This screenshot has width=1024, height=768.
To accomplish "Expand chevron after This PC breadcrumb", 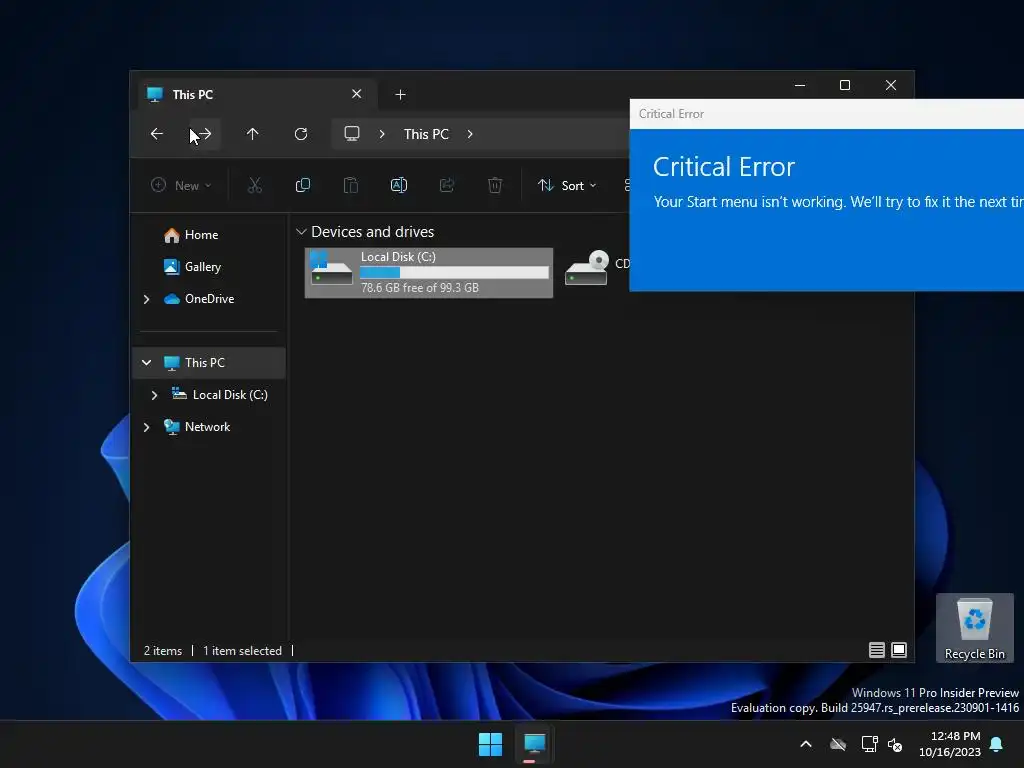I will (x=470, y=134).
